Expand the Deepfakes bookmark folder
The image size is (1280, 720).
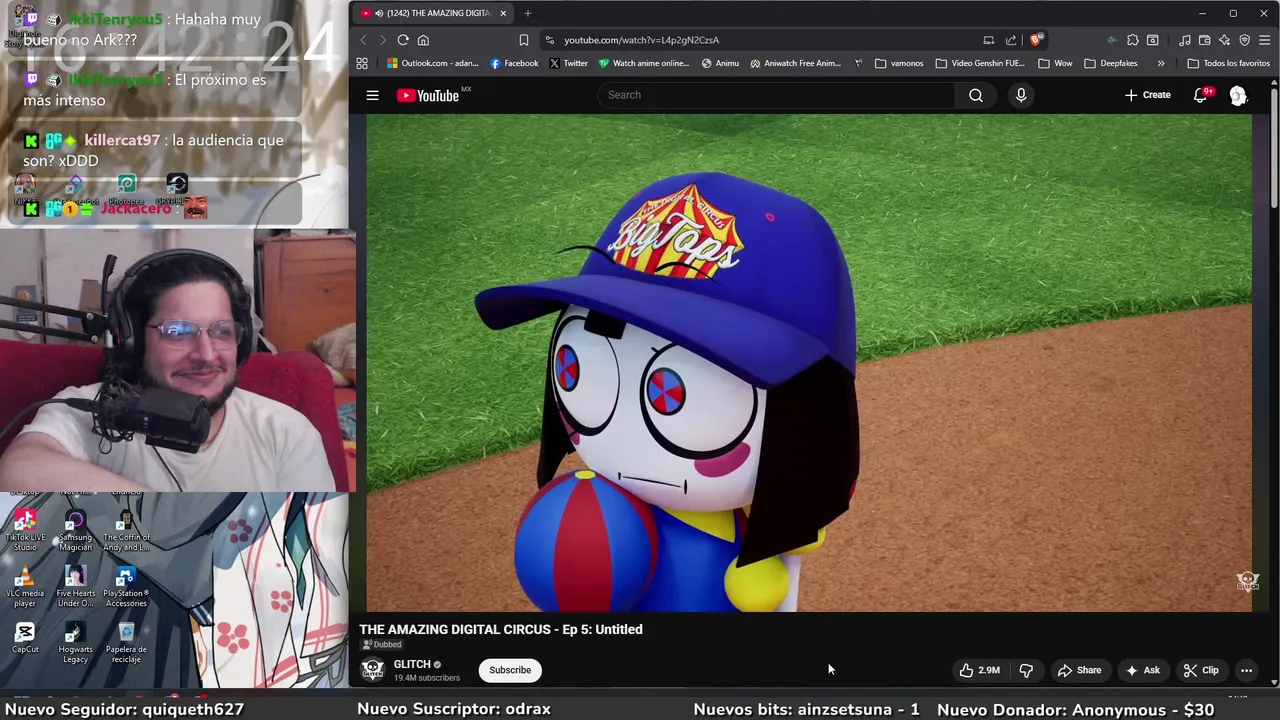click(1110, 63)
